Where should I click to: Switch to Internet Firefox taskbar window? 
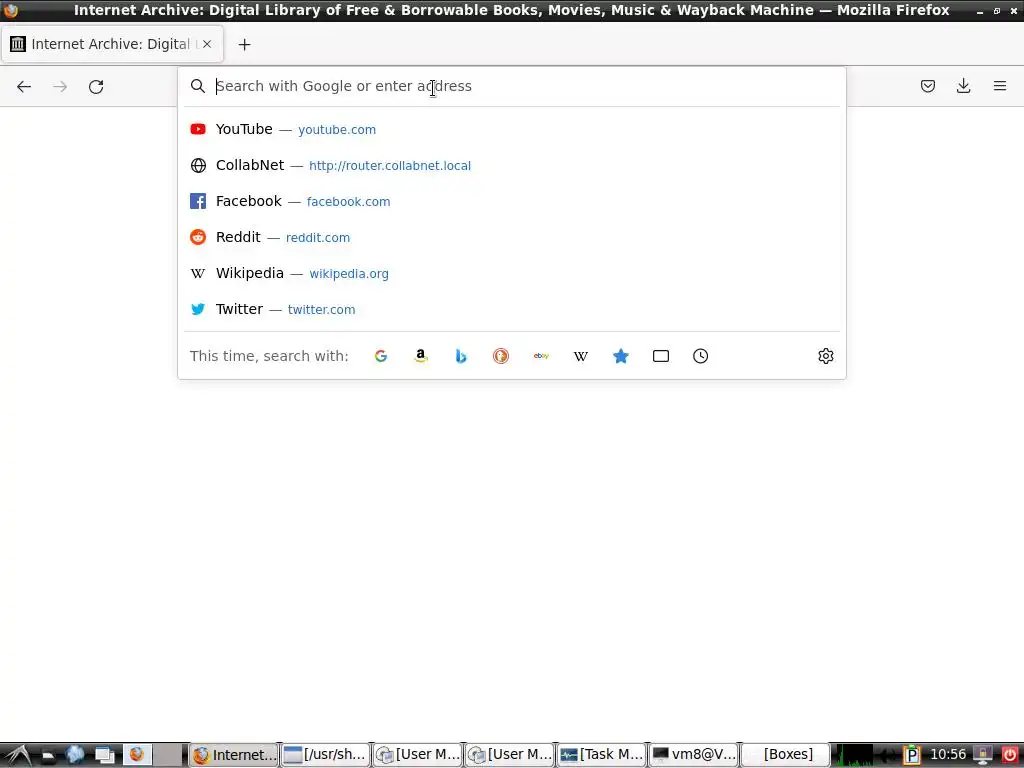234,755
